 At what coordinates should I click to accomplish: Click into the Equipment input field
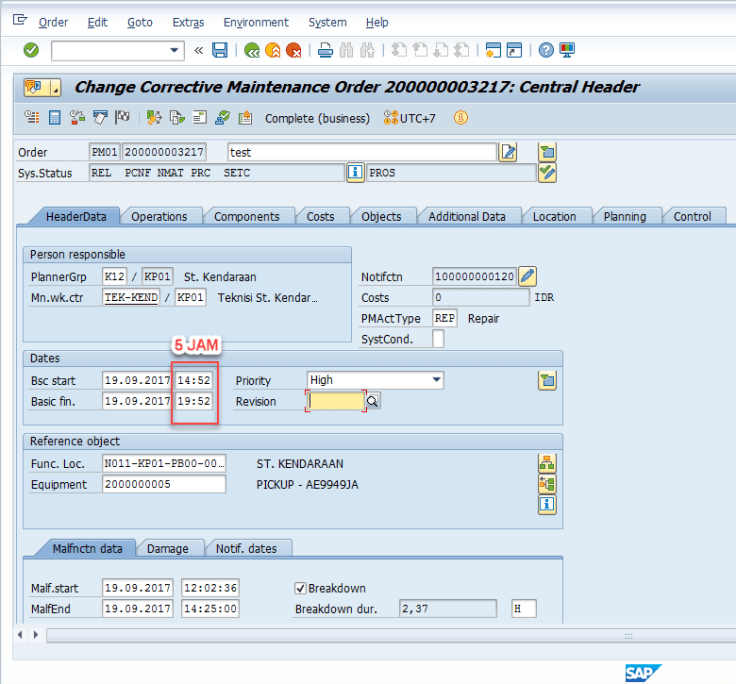click(x=163, y=485)
